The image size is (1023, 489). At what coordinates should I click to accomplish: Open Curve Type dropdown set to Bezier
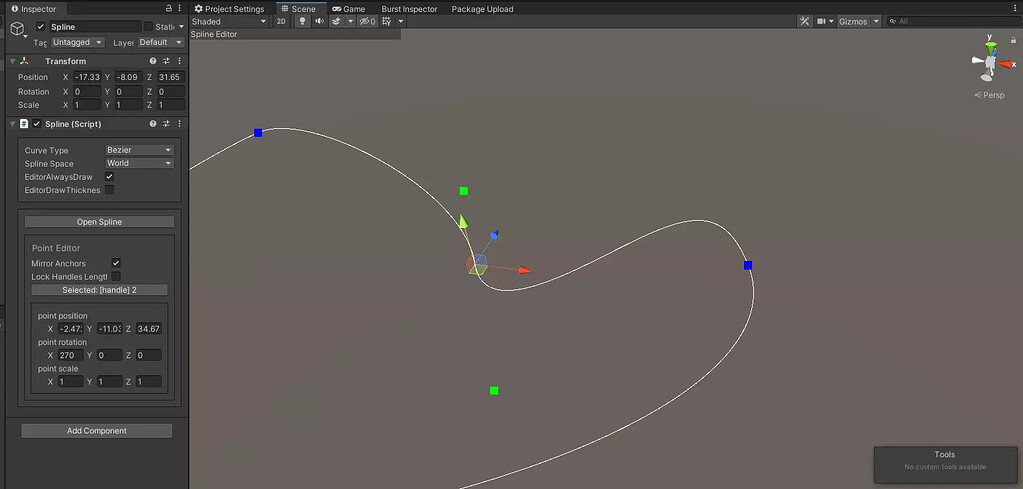(140, 150)
